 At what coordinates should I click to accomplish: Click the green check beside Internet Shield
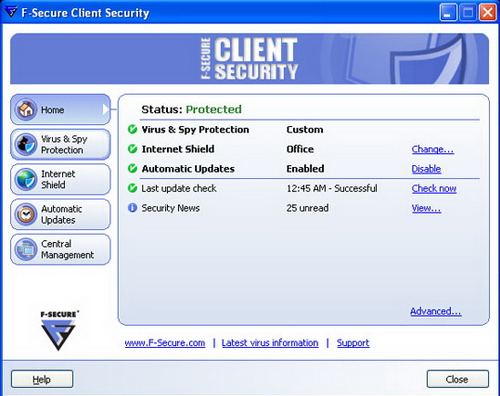click(132, 149)
